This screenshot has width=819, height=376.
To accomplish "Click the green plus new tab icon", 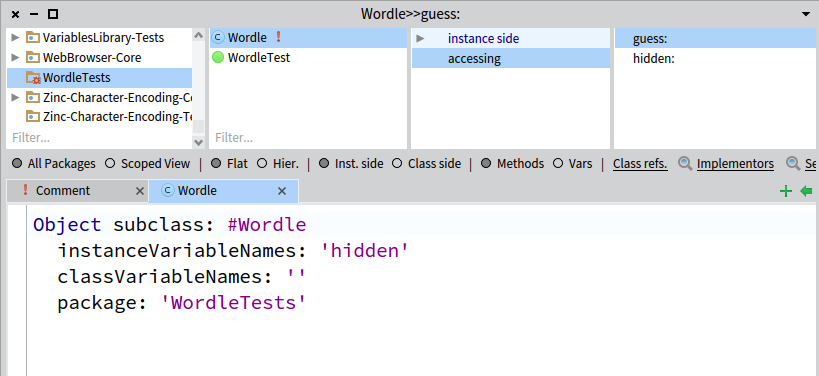I will [786, 191].
